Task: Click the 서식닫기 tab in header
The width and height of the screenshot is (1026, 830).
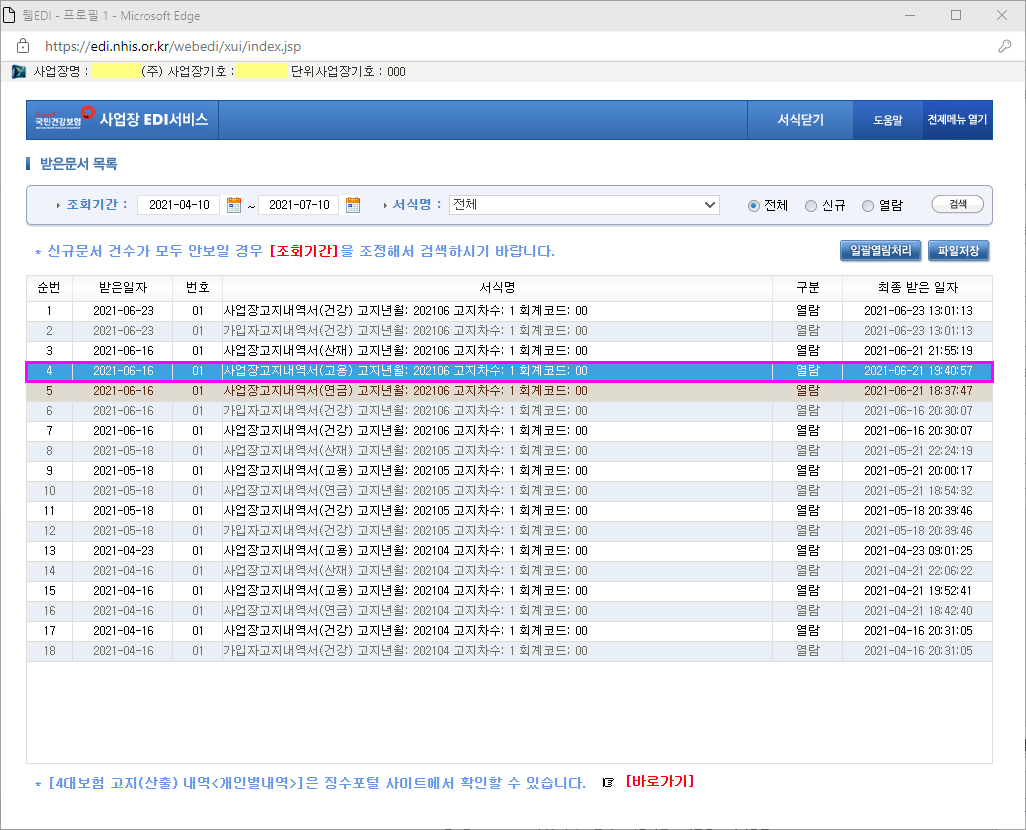Action: pos(800,120)
